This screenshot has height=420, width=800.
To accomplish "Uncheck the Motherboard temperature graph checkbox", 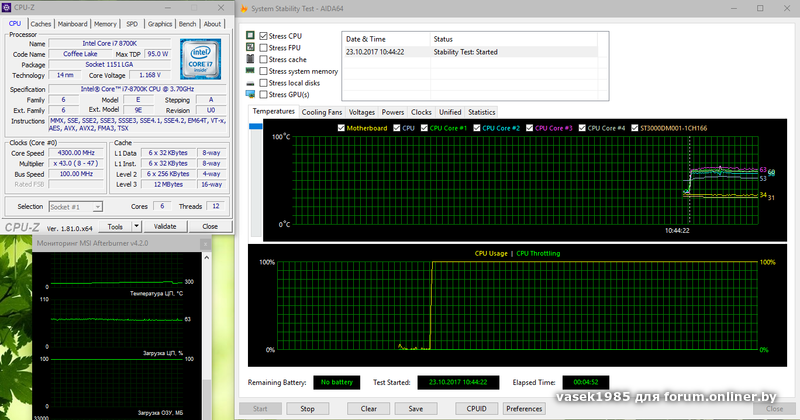I will 342,128.
